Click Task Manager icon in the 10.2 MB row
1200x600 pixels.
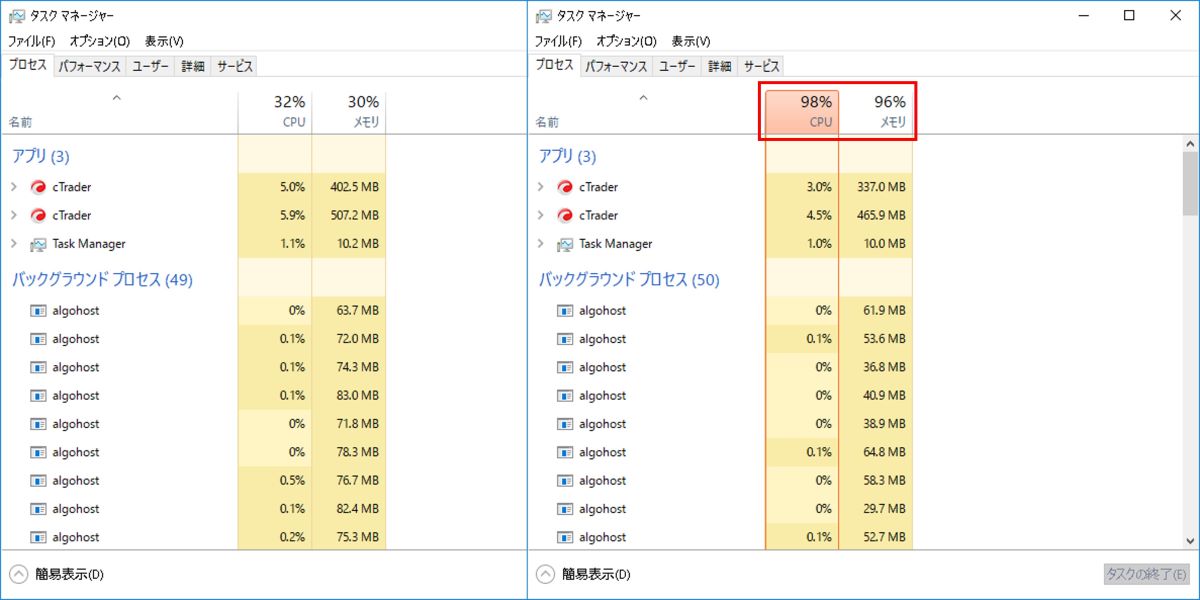(x=38, y=244)
